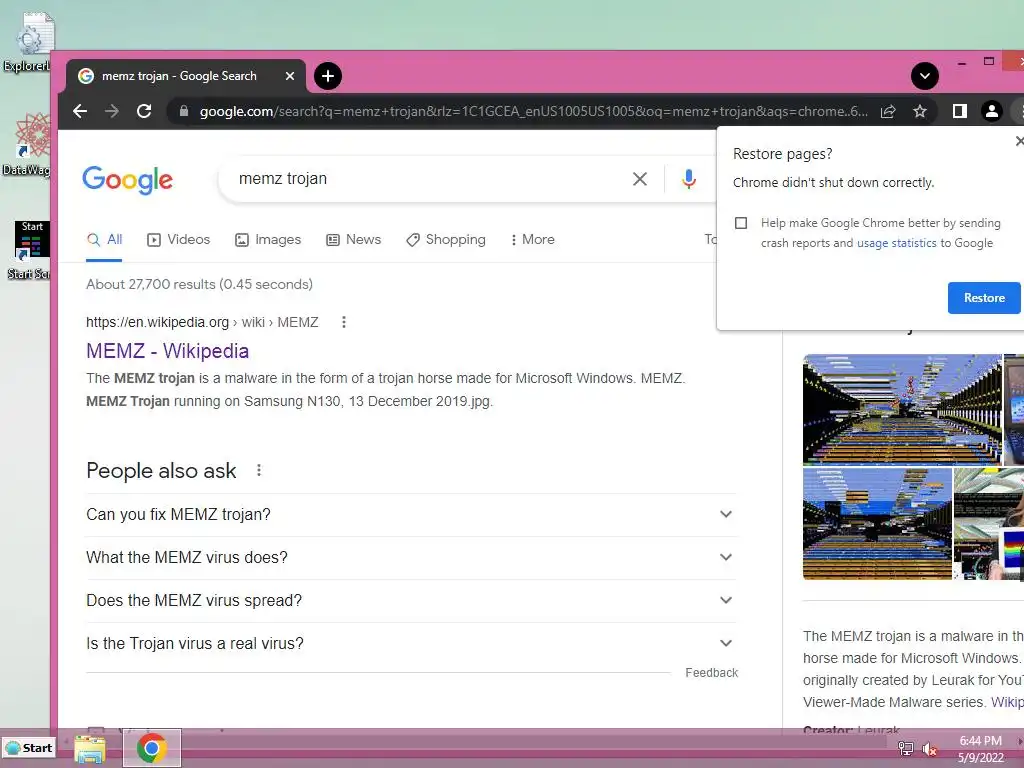Open the lower-right laptop photo thumbnail
1024x768 pixels.
point(989,524)
